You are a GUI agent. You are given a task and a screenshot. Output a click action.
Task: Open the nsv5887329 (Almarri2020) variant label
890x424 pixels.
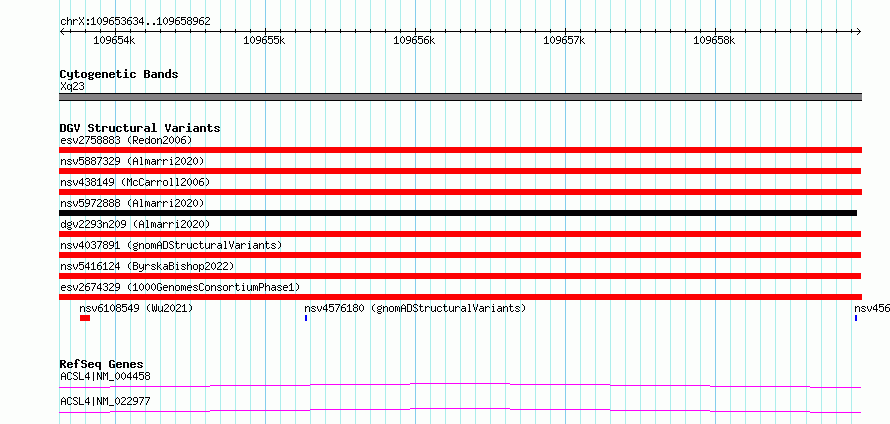132,161
